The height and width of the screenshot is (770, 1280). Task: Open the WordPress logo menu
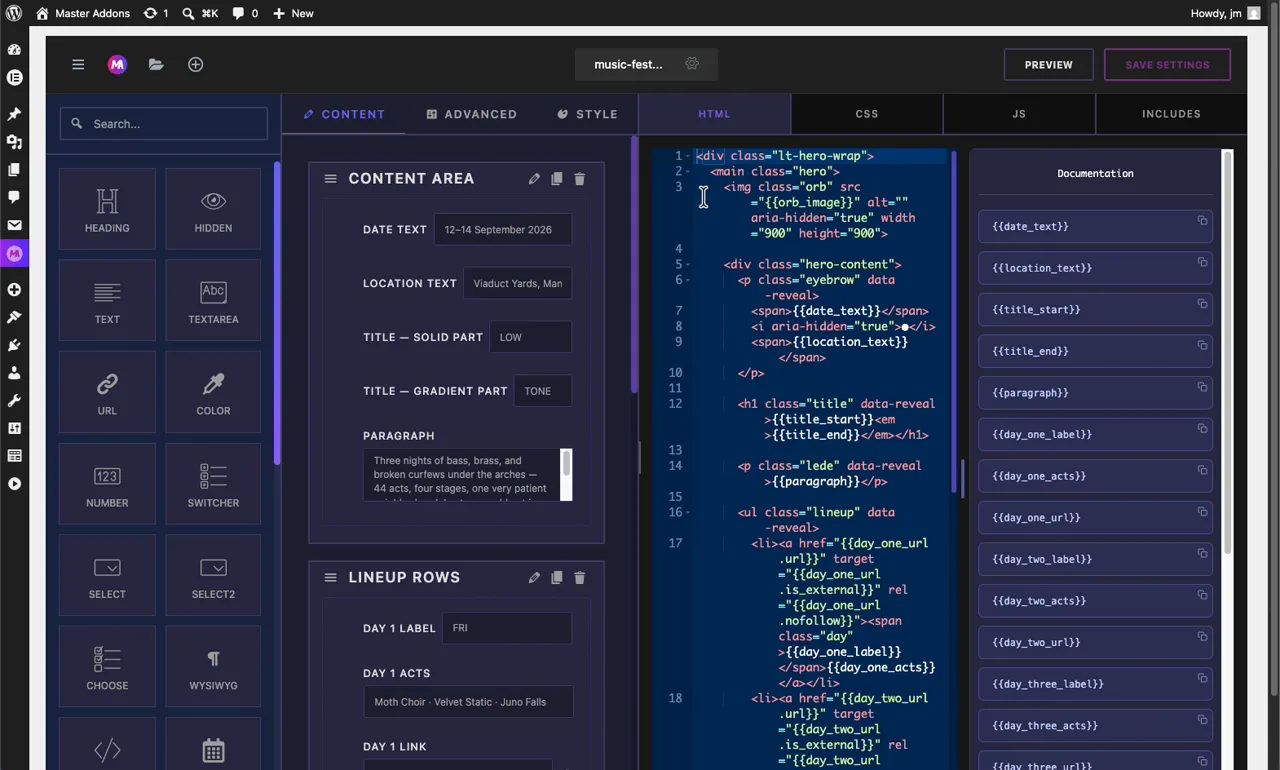point(14,13)
